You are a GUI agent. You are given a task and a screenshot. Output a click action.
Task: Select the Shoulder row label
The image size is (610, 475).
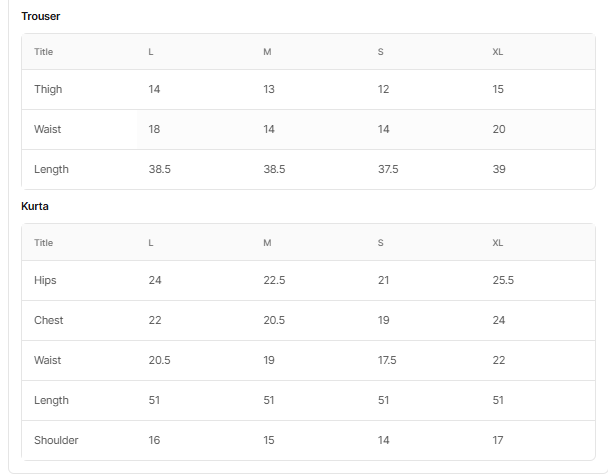pos(56,440)
